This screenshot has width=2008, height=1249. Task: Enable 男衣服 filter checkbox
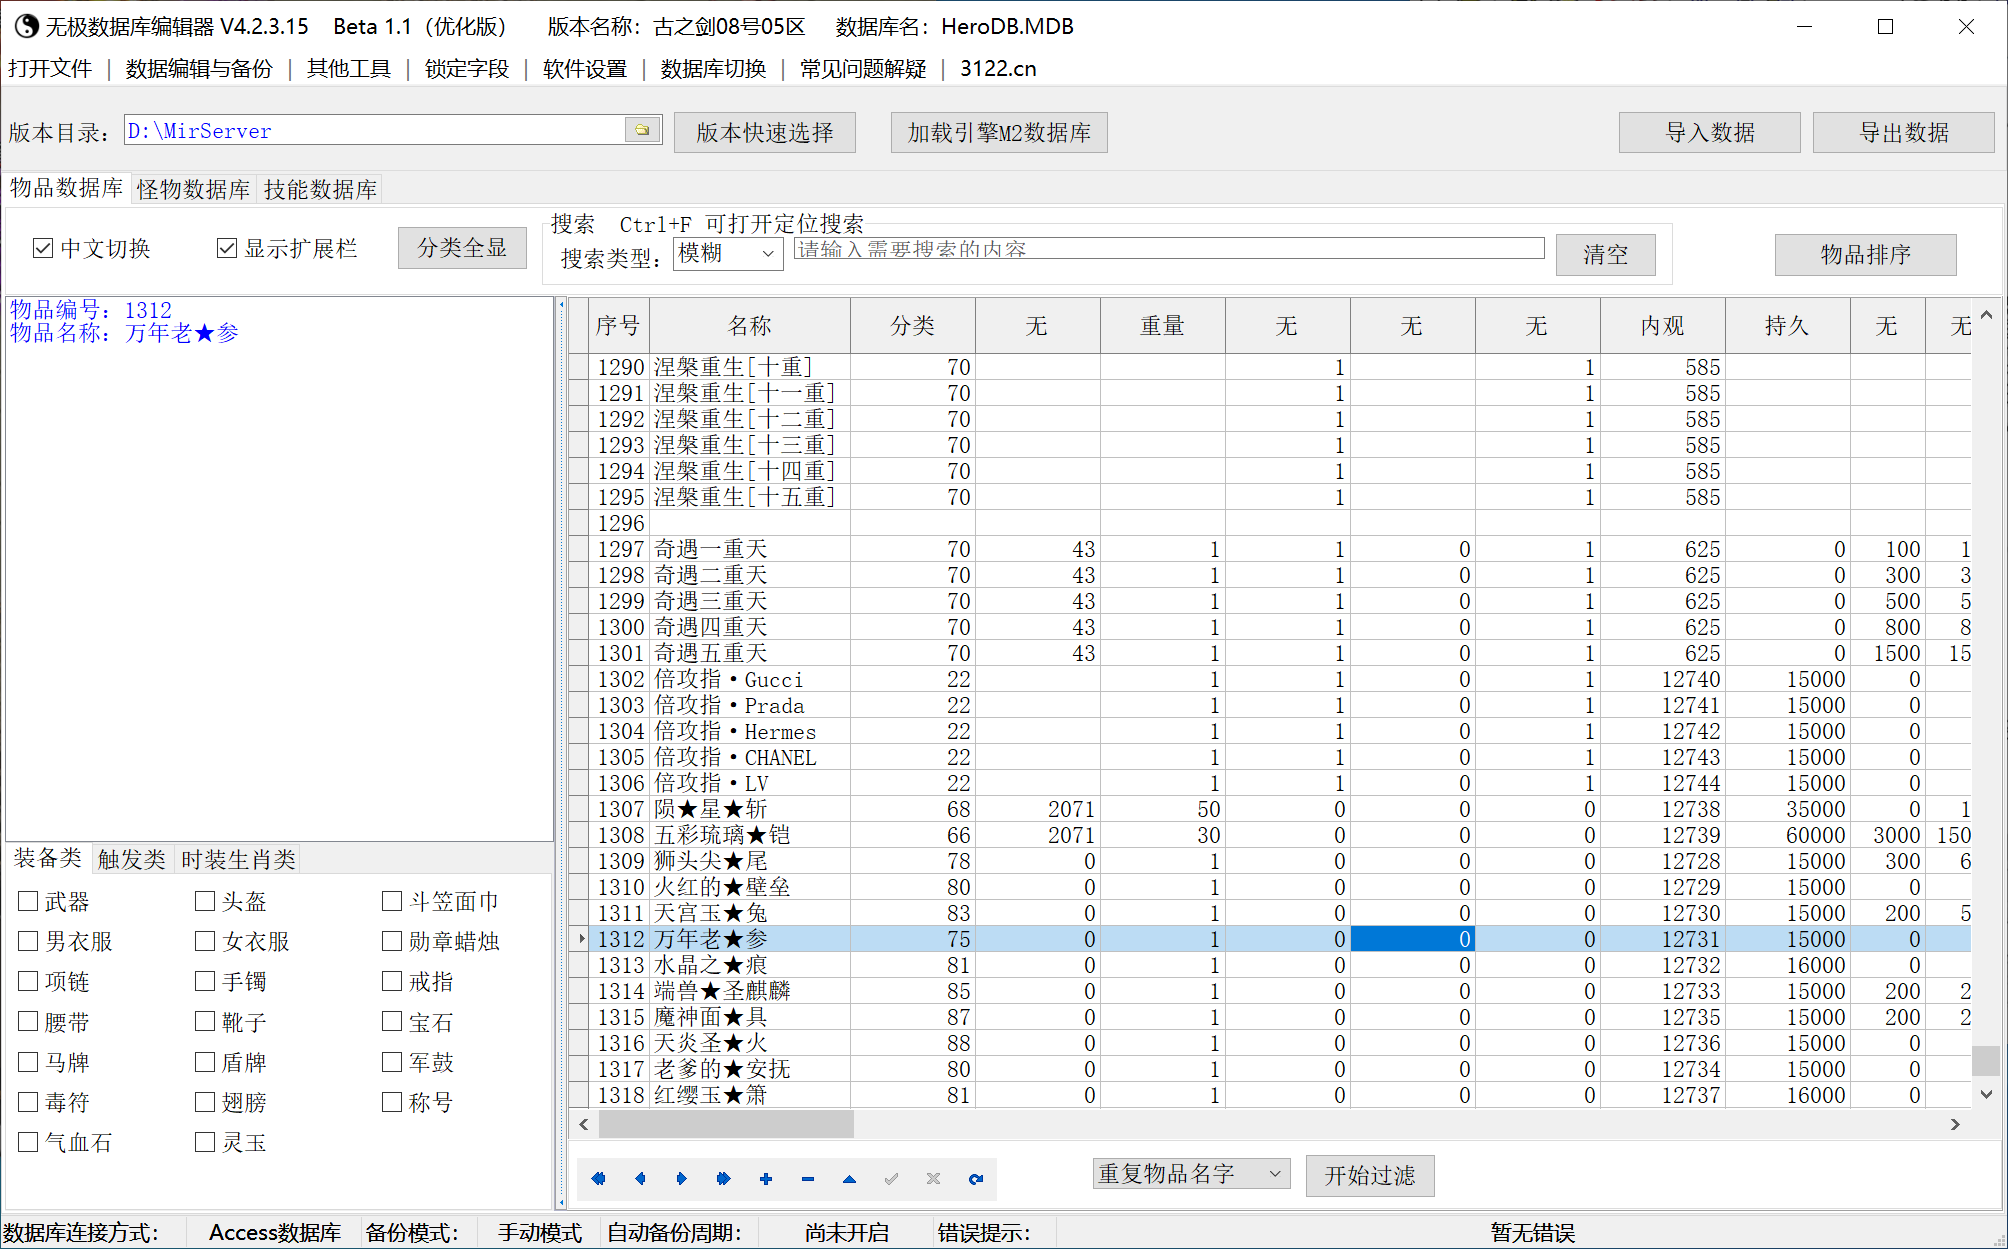[28, 941]
